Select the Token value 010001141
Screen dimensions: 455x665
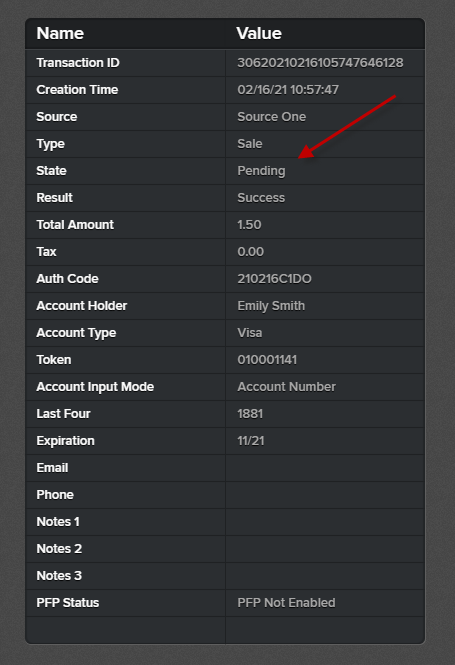pyautogui.click(x=267, y=360)
